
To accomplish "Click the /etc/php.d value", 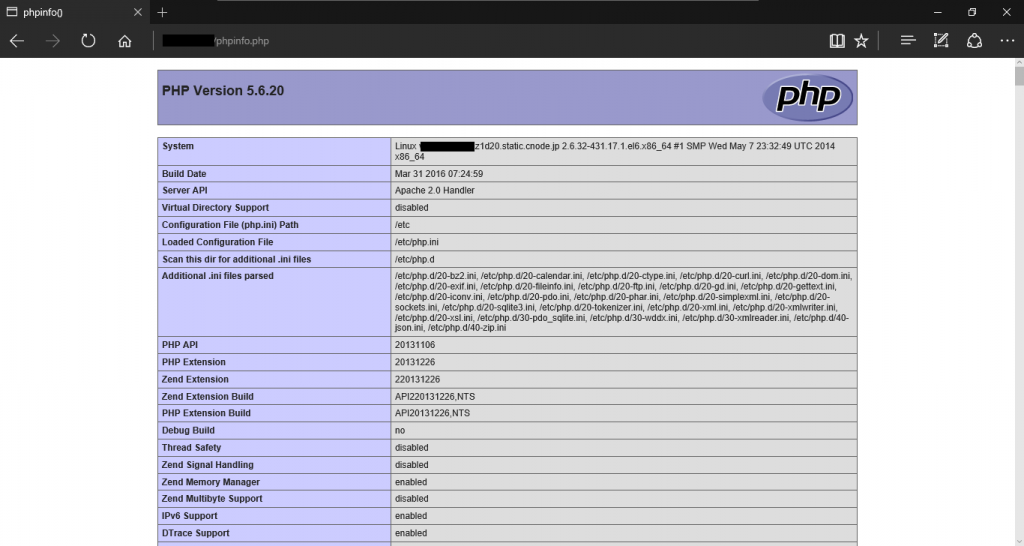I will [414, 259].
